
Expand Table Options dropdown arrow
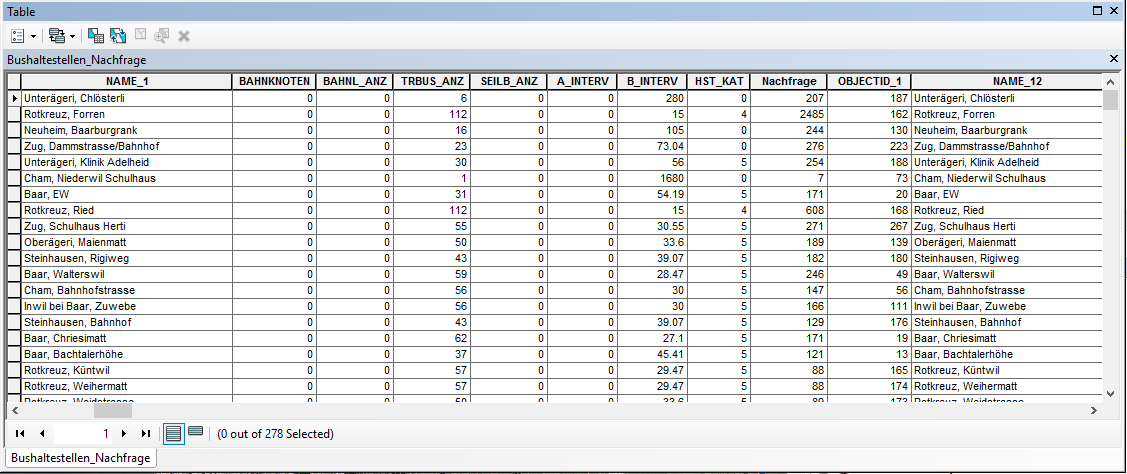click(x=34, y=36)
